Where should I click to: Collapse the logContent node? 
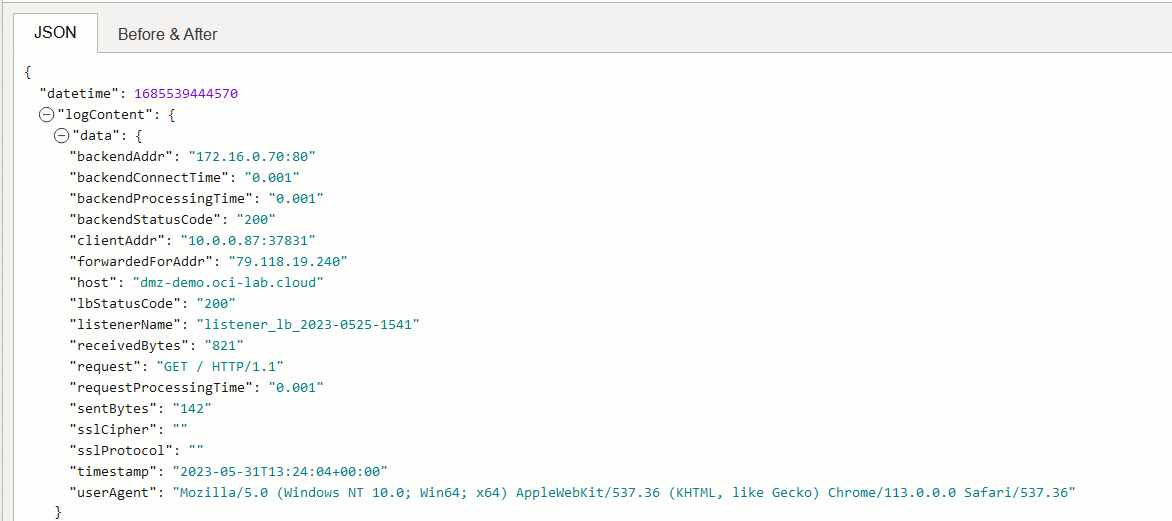[46, 114]
